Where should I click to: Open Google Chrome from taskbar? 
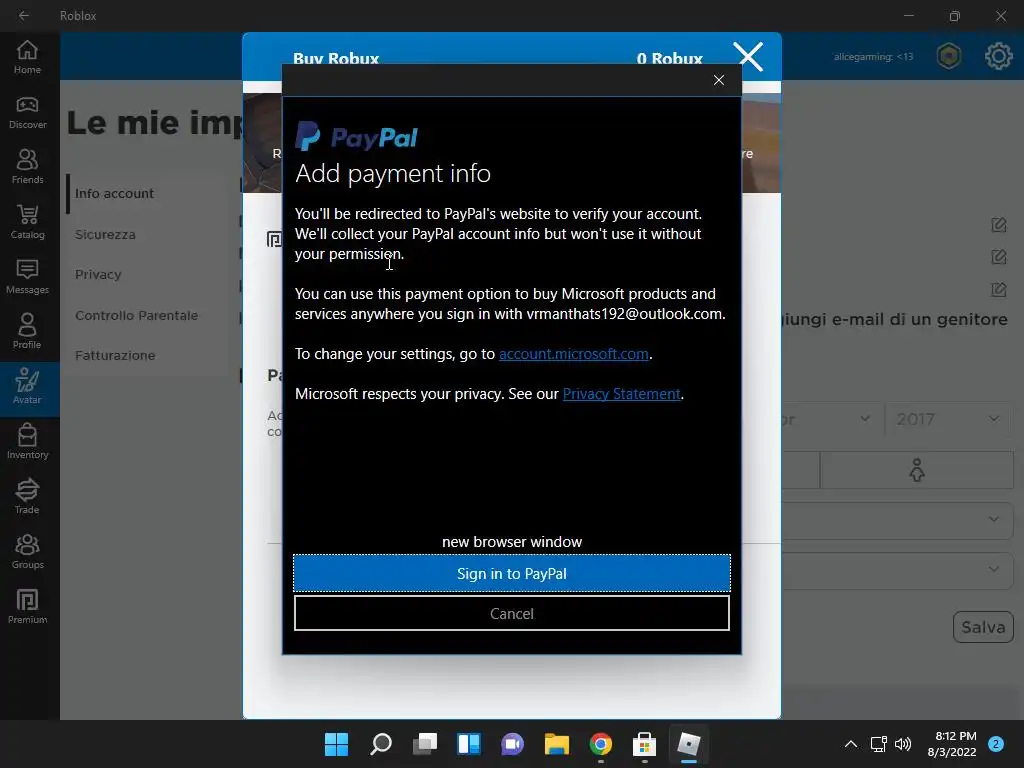[601, 744]
